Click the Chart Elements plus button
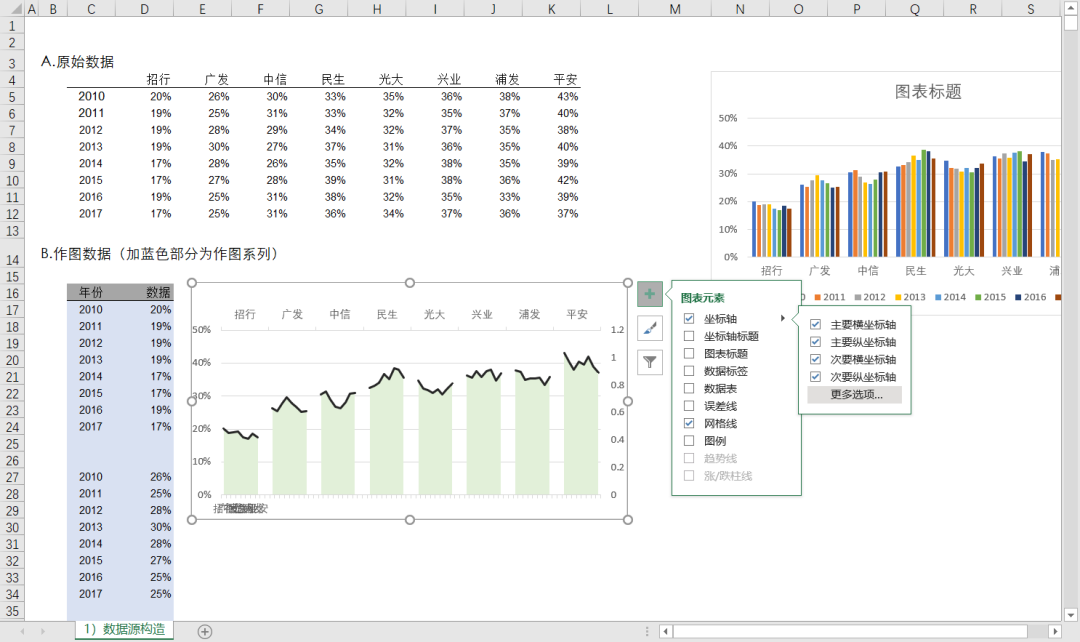This screenshot has height=642, width=1080. [x=650, y=294]
